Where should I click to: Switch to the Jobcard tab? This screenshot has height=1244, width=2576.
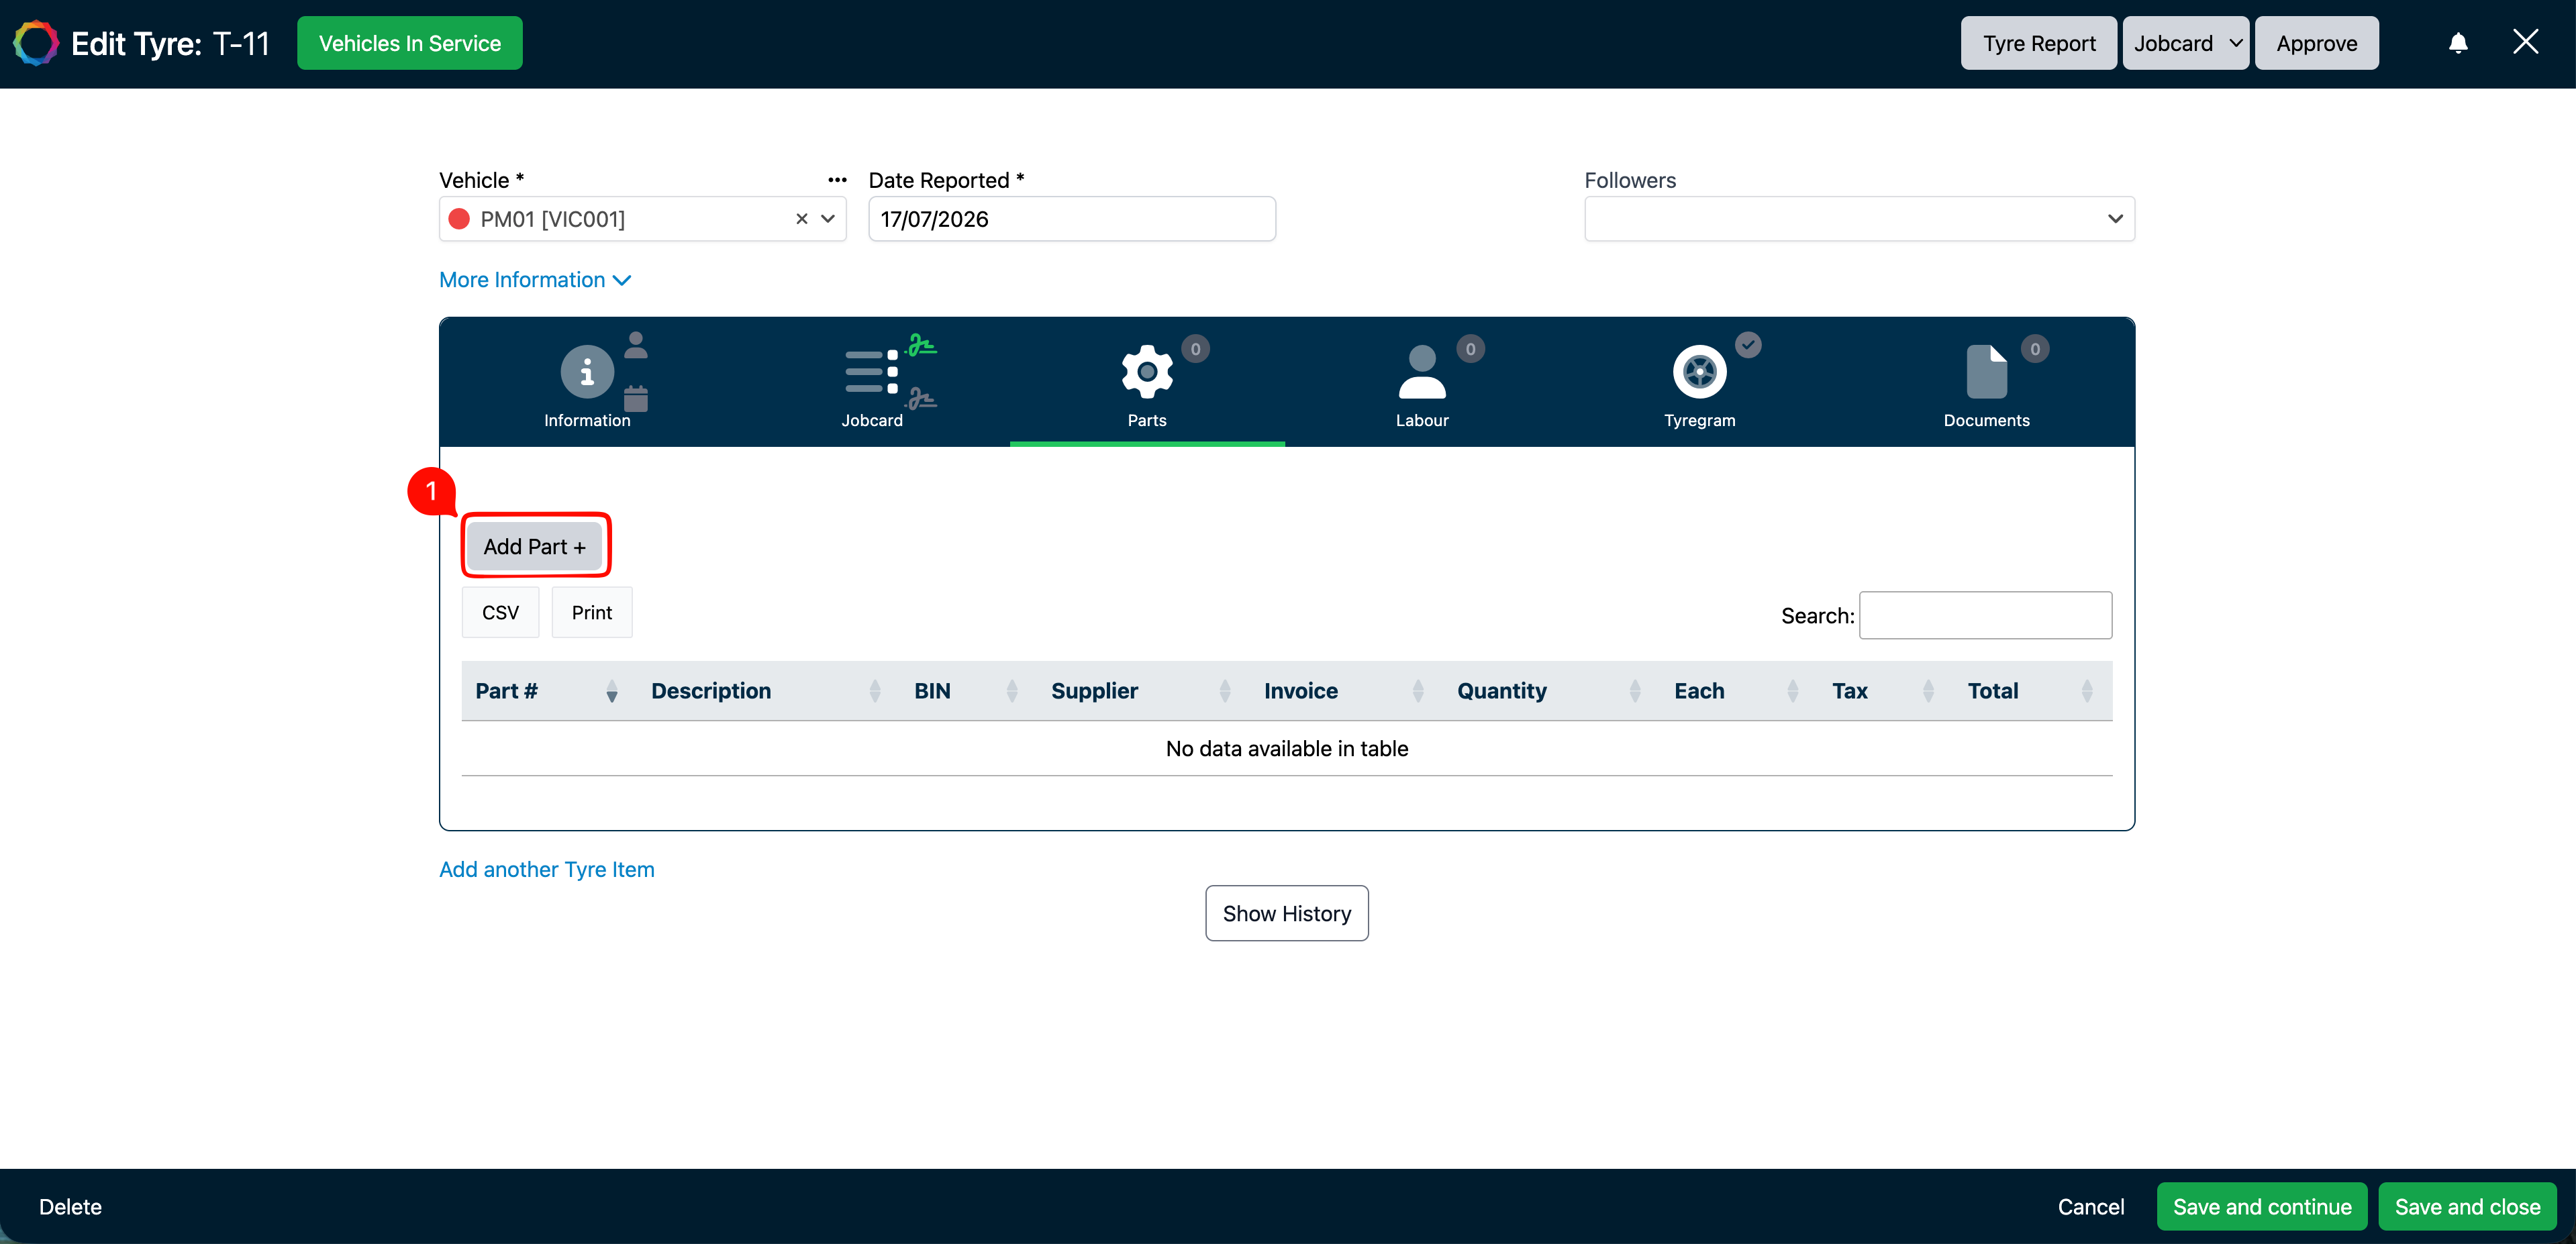coord(872,385)
